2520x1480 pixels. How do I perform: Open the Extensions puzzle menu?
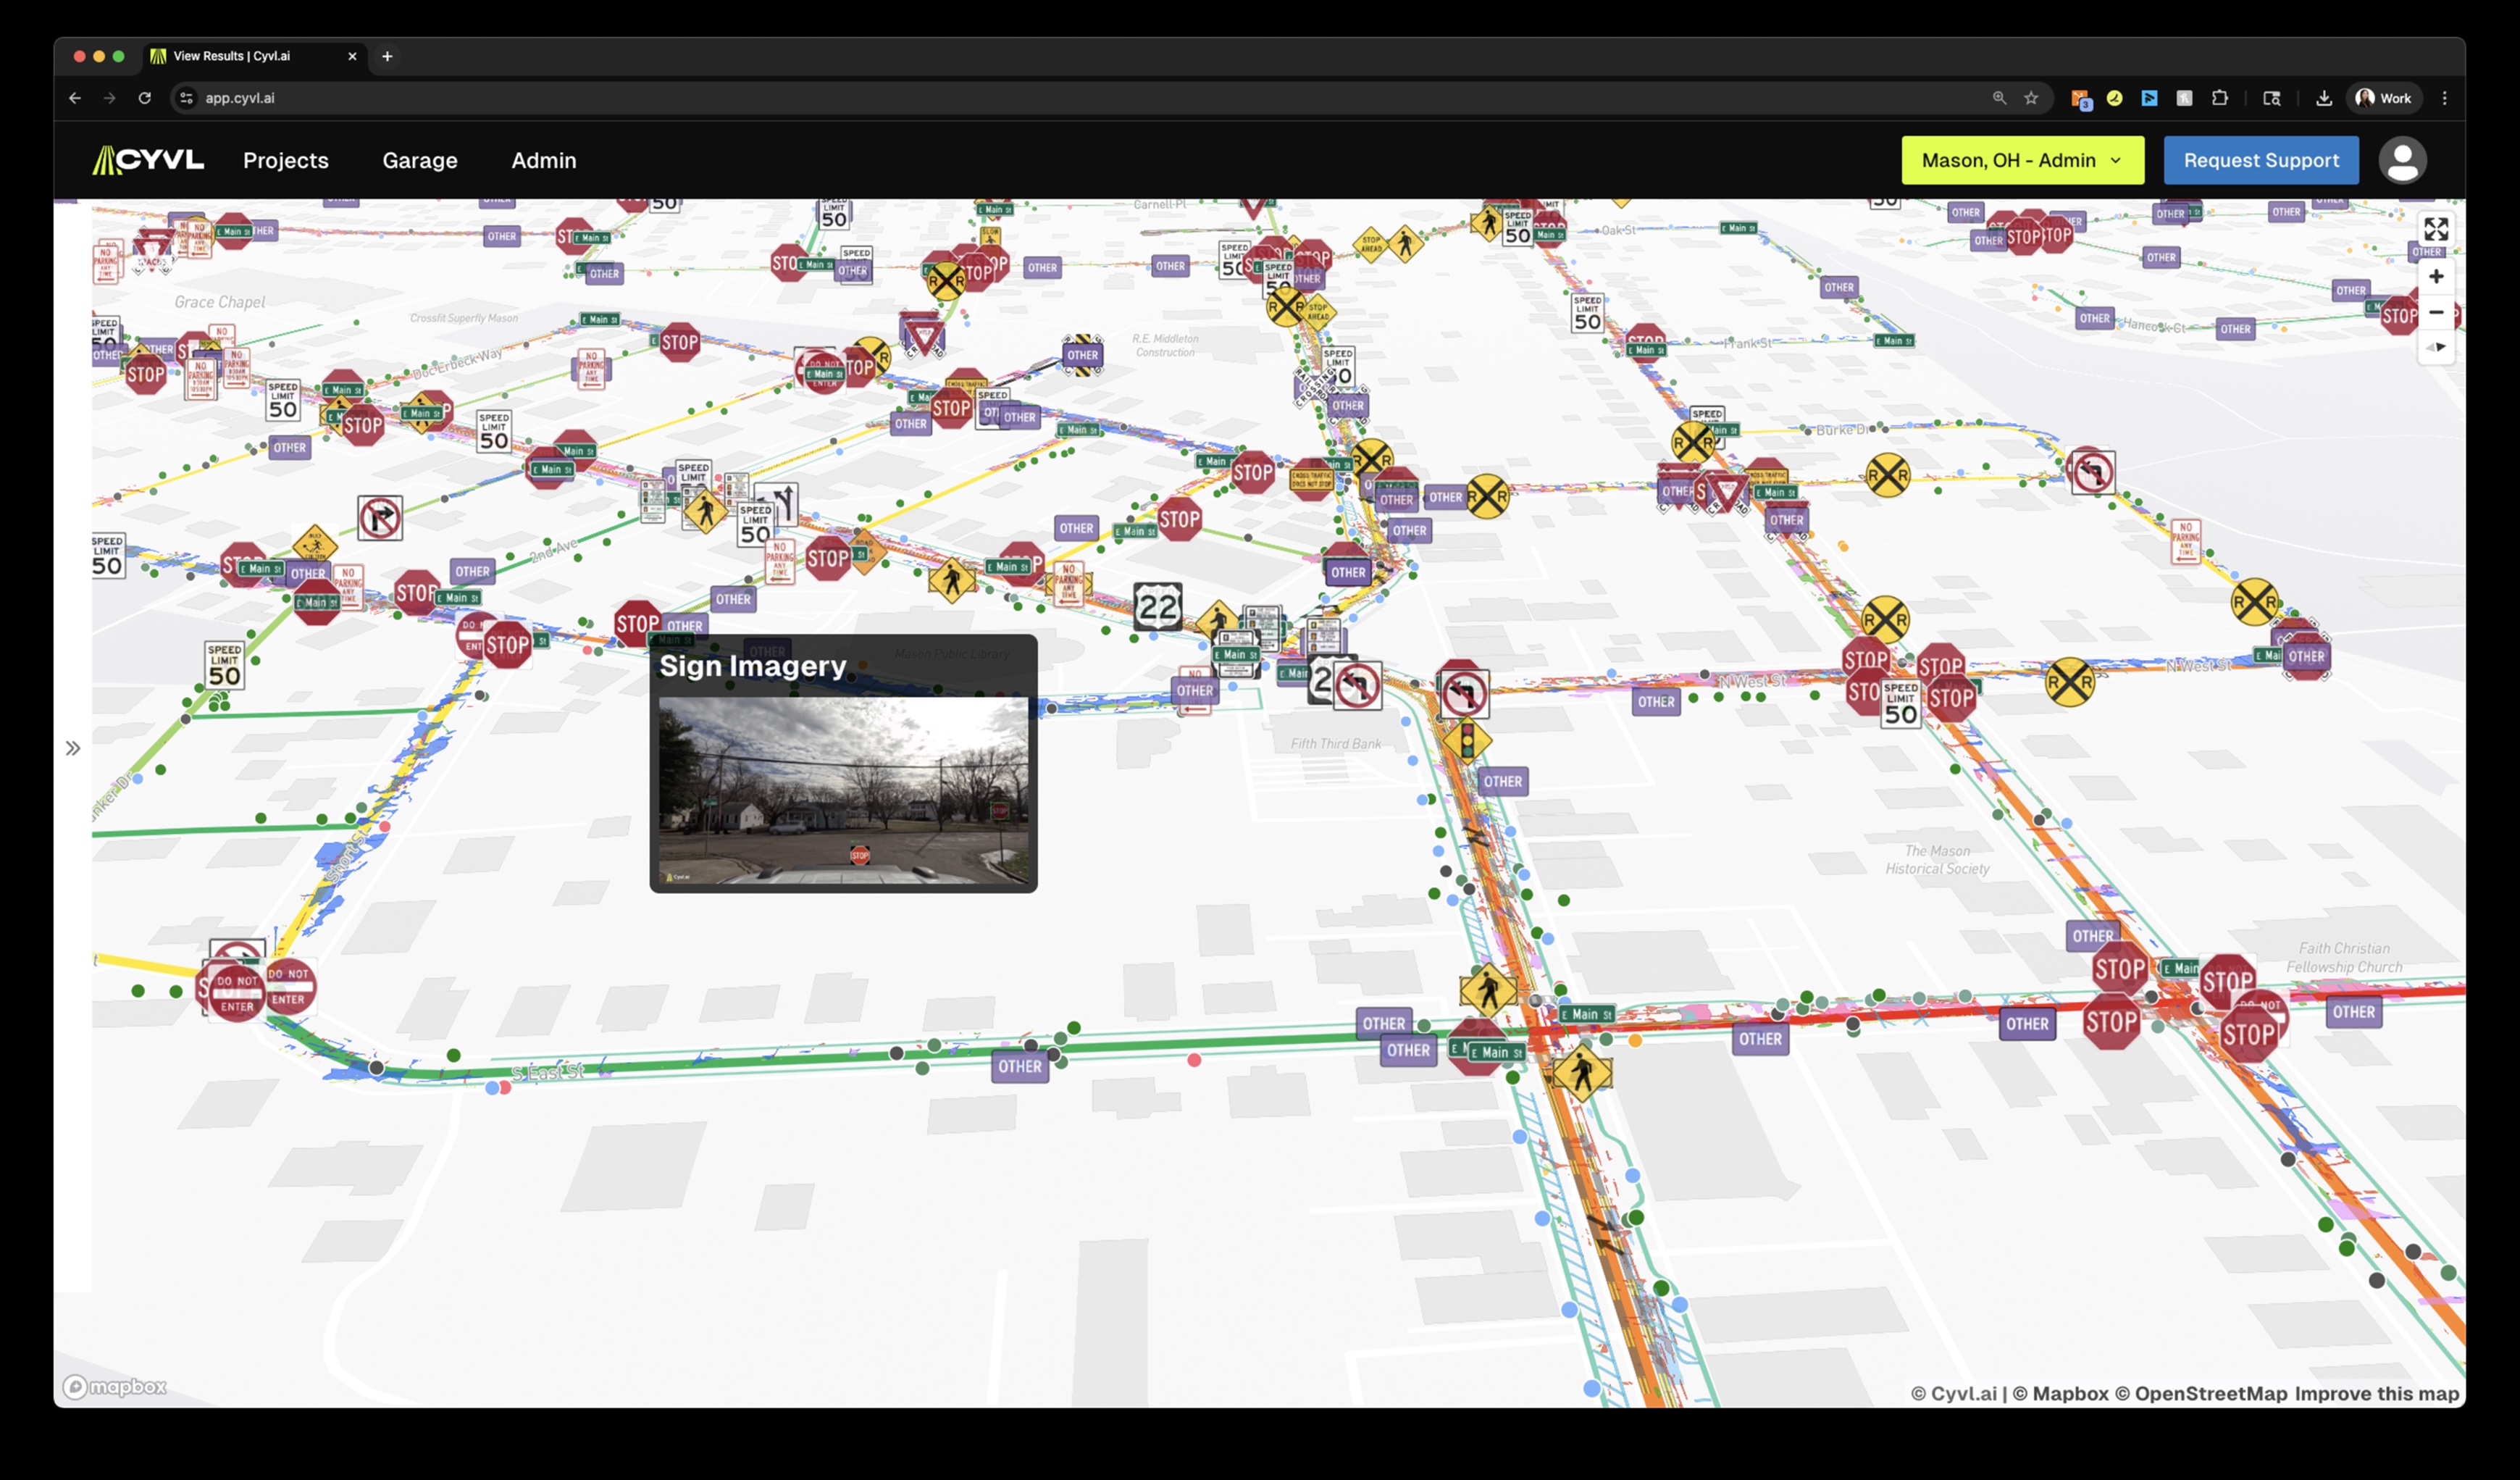2220,98
